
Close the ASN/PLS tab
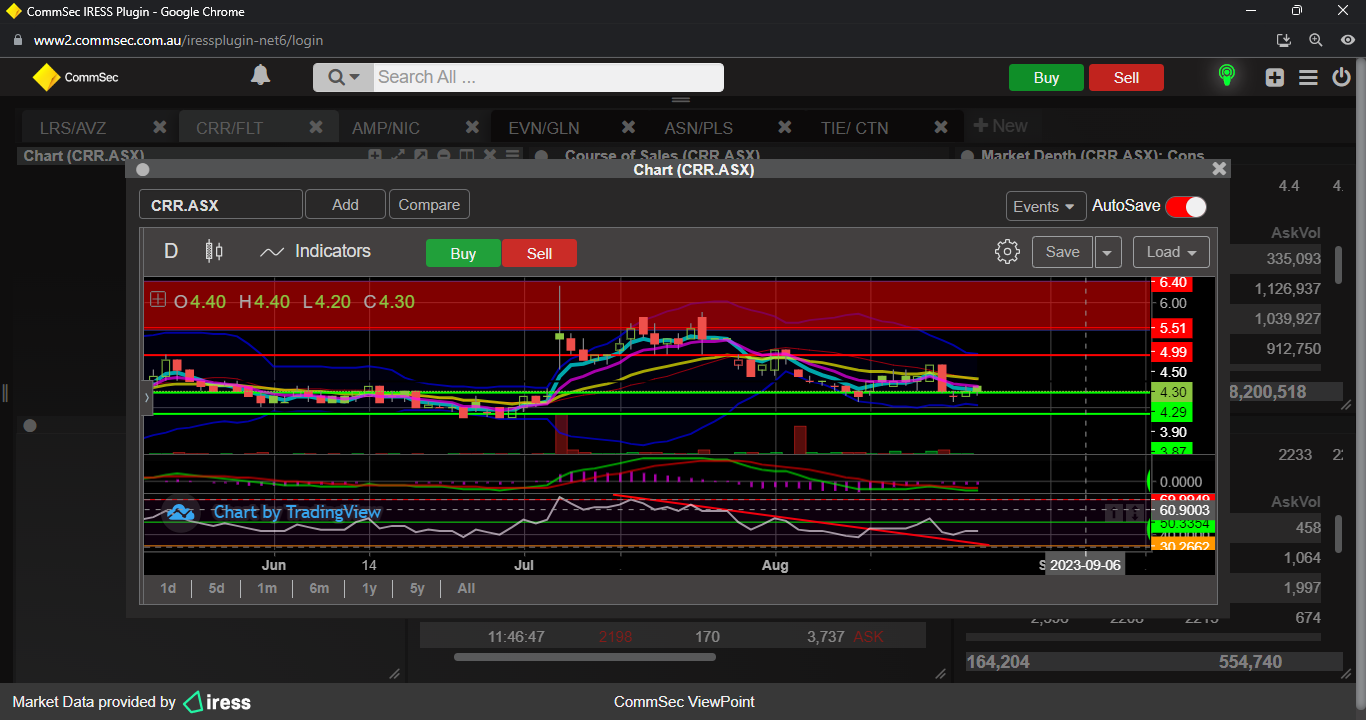click(x=784, y=127)
